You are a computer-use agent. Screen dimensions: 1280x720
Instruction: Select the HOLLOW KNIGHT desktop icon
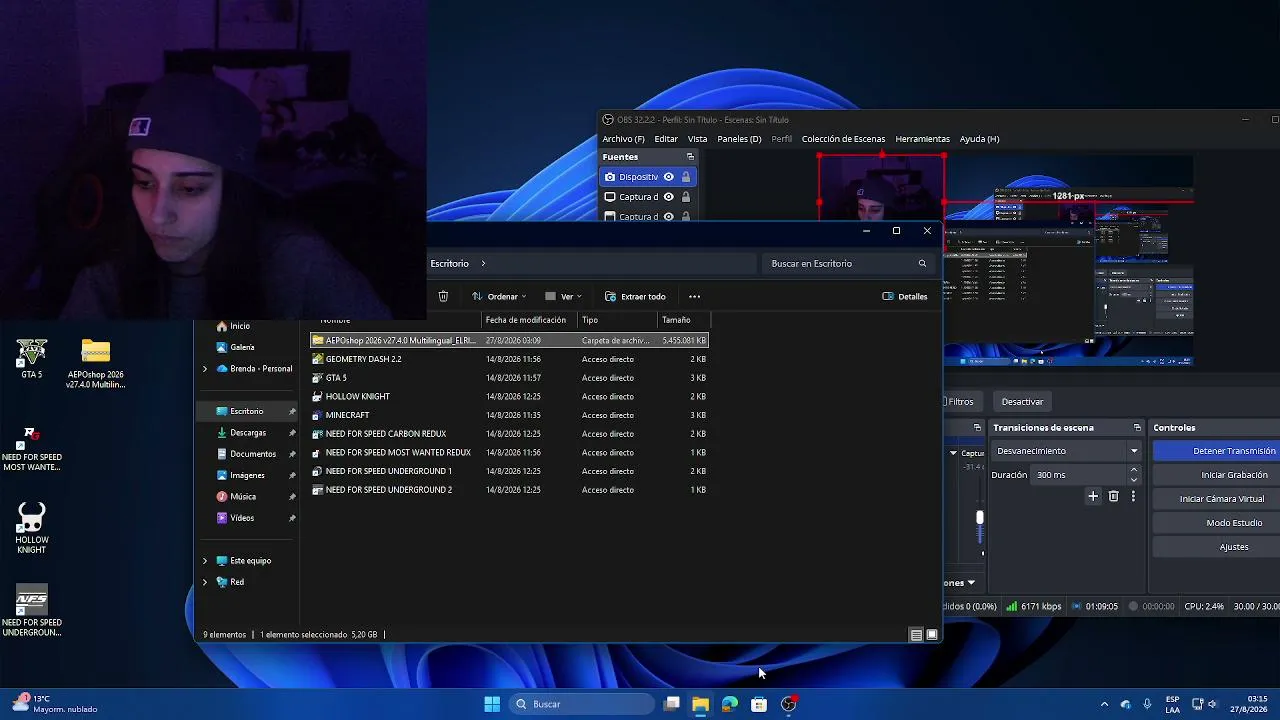point(32,528)
